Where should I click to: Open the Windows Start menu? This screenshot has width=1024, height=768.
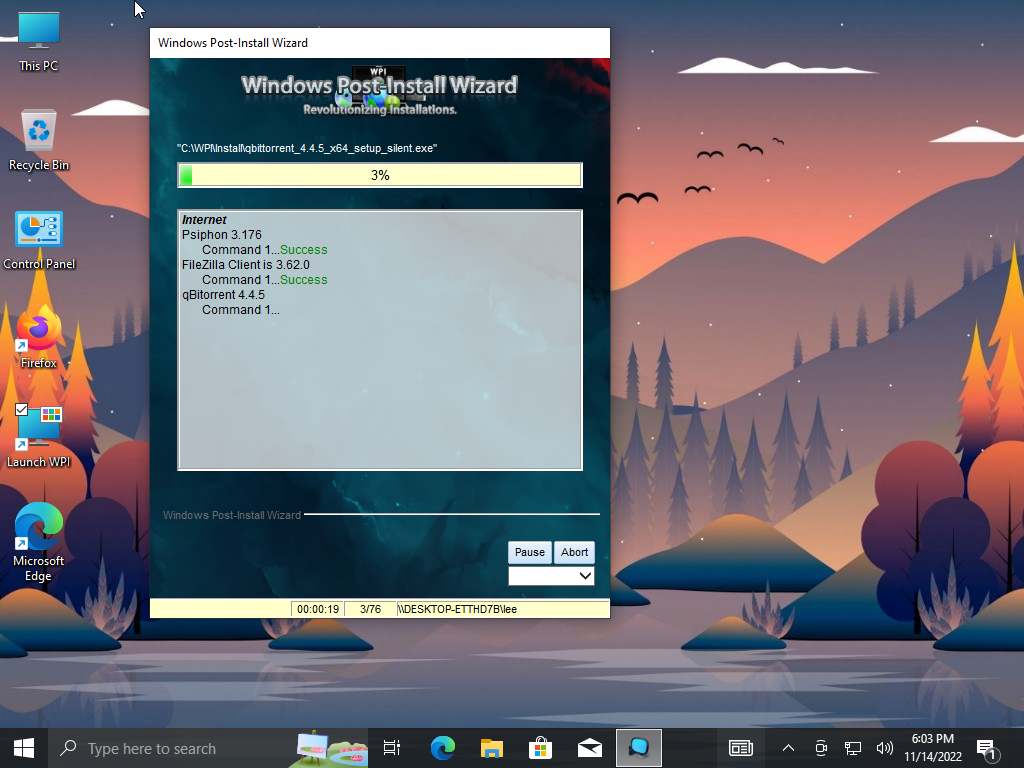[24, 748]
